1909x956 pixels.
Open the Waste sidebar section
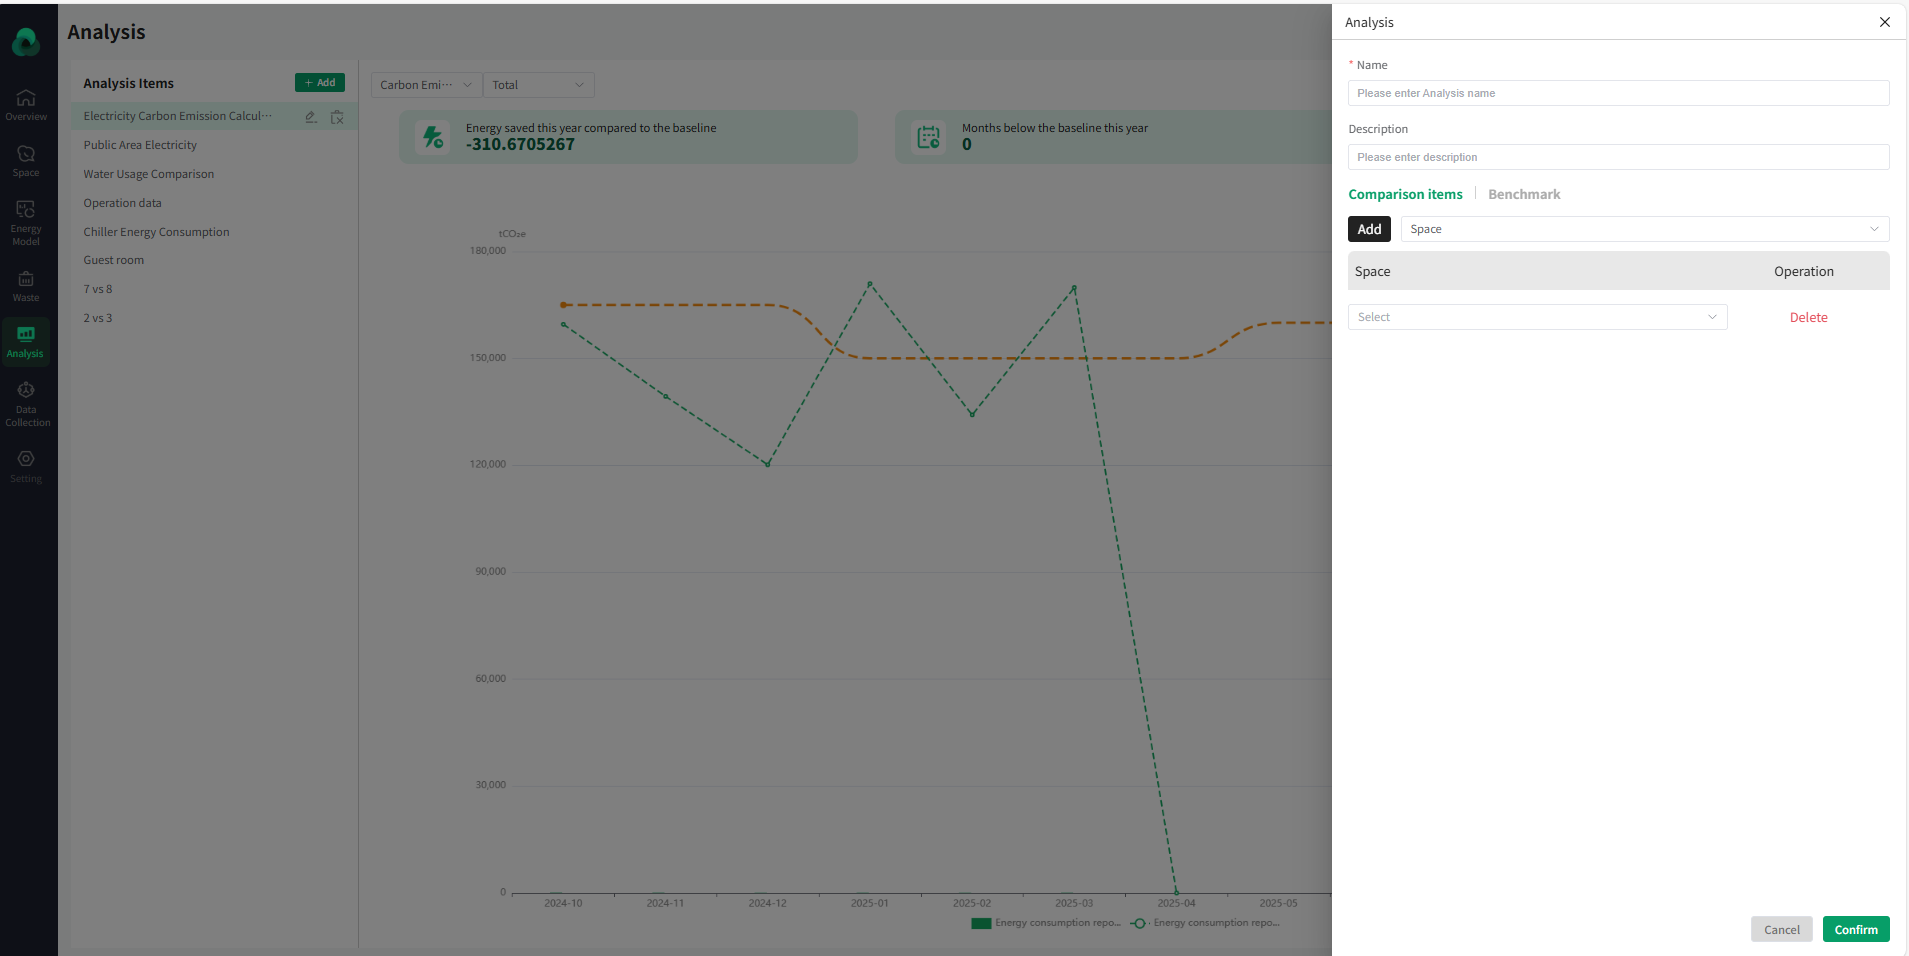(26, 285)
